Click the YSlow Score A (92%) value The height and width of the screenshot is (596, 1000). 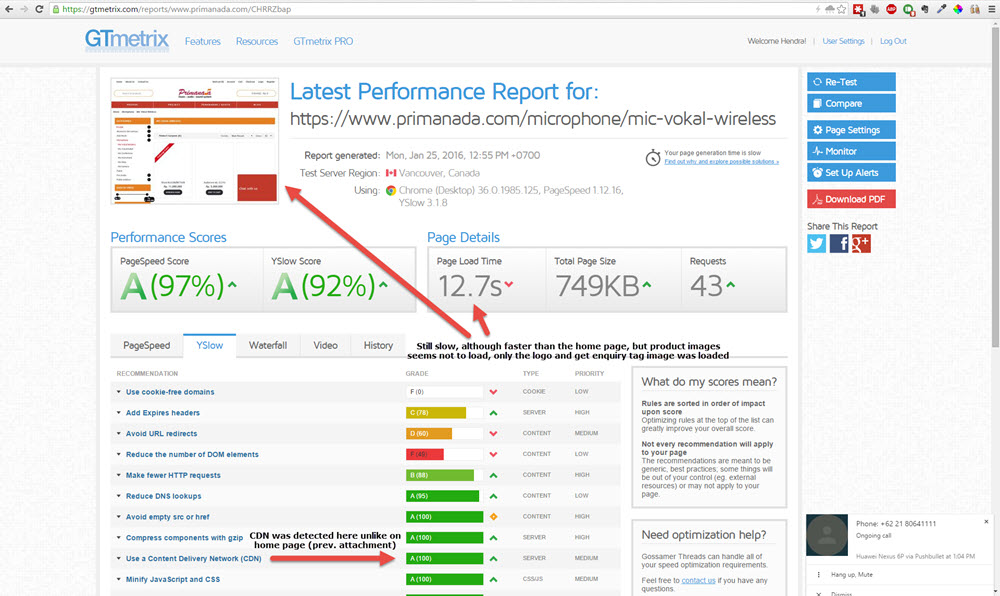click(x=323, y=286)
